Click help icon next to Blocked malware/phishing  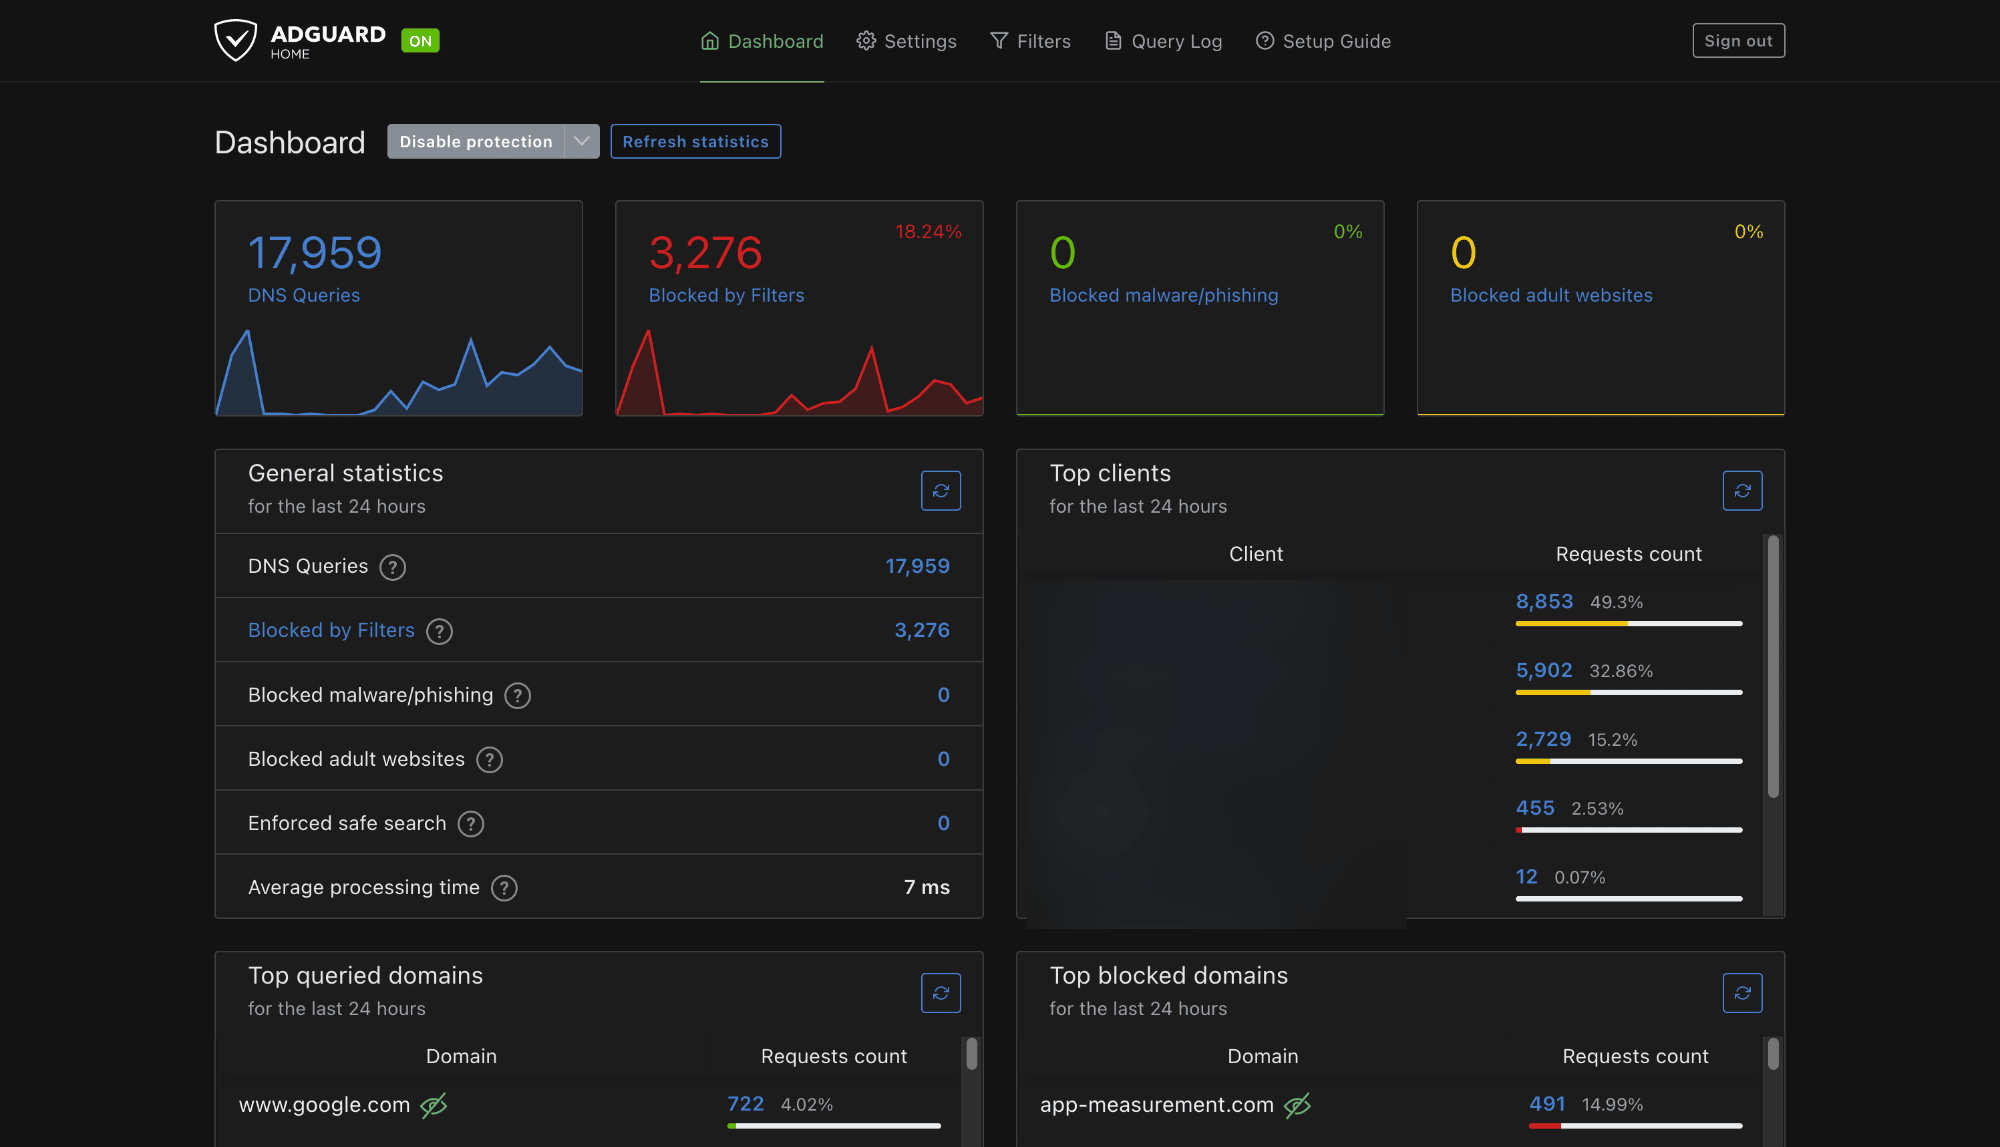[518, 695]
